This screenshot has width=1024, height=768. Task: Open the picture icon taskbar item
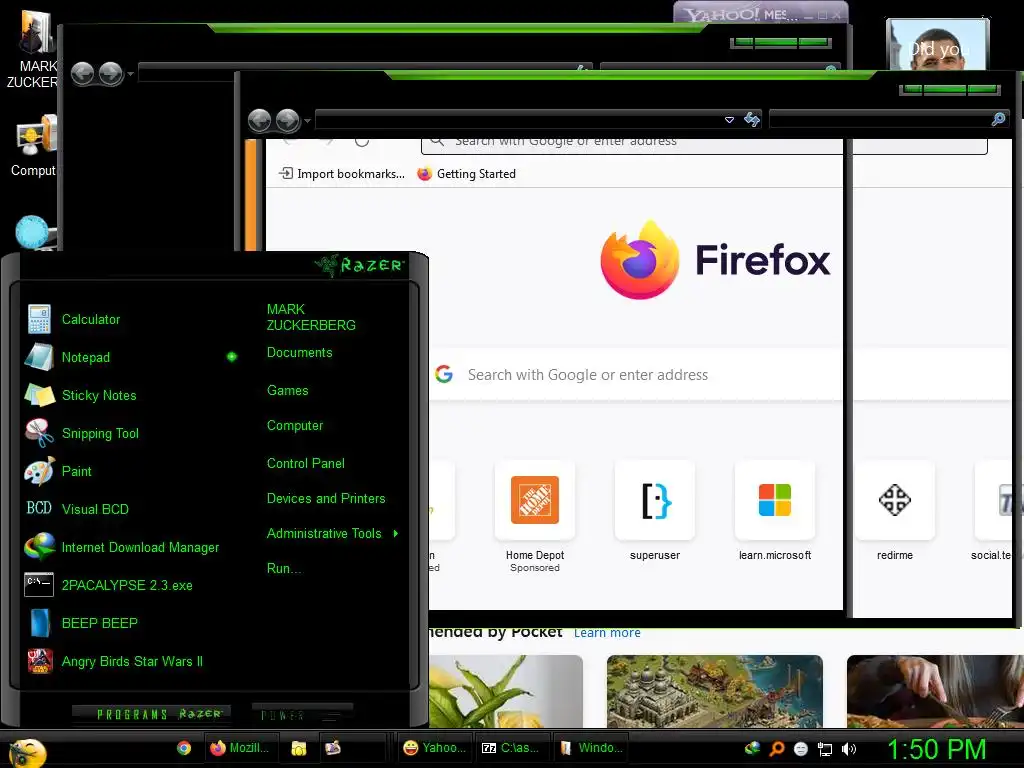(333, 748)
